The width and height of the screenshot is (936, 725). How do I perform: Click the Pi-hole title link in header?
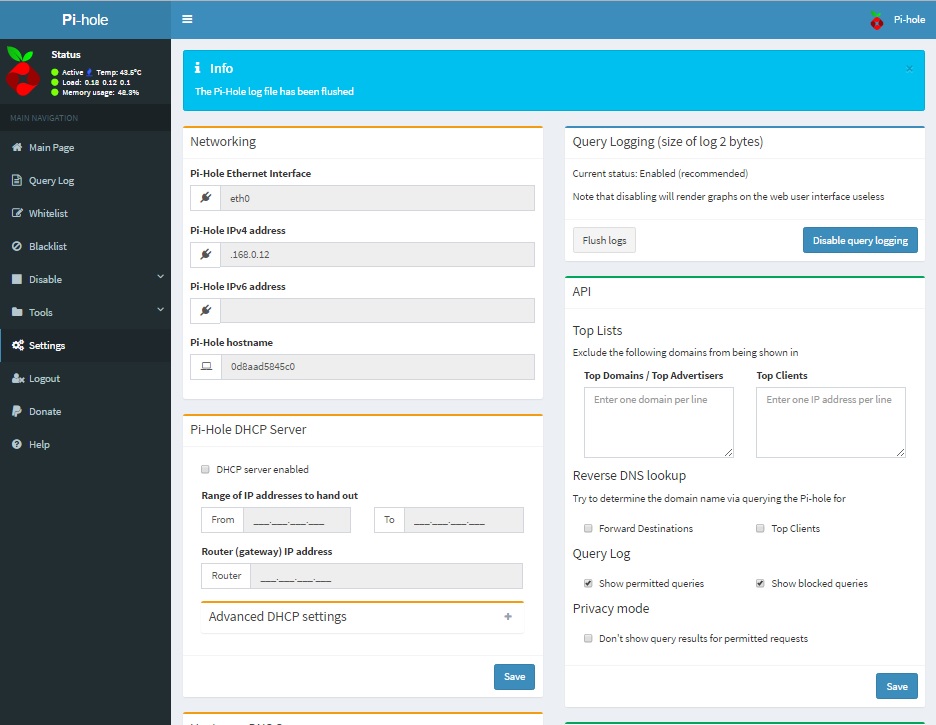[x=85, y=20]
